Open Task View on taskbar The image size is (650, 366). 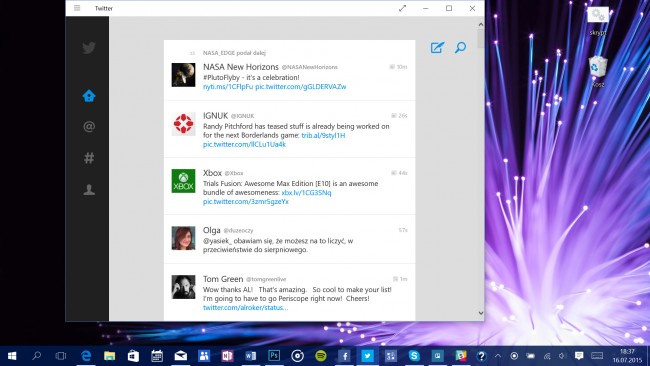(61, 356)
